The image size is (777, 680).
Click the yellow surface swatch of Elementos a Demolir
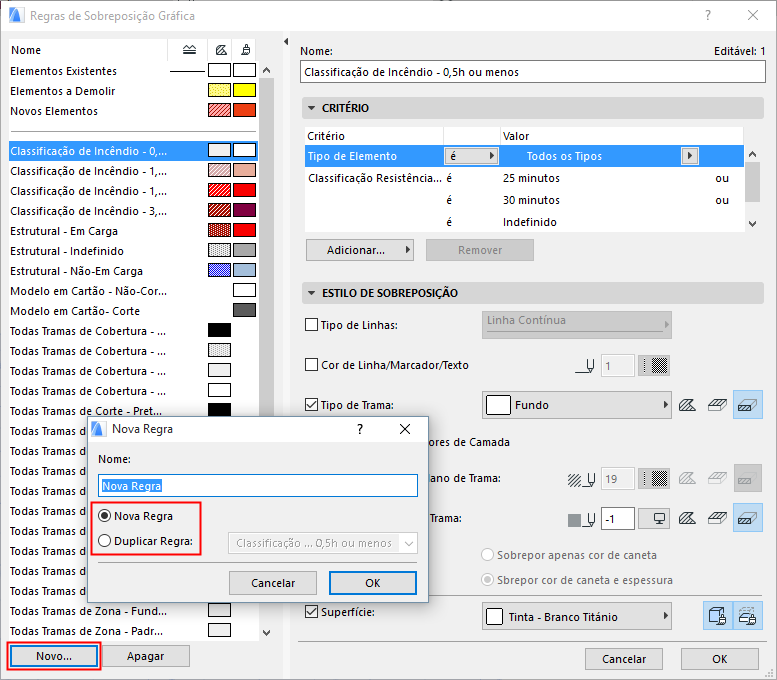tap(245, 90)
